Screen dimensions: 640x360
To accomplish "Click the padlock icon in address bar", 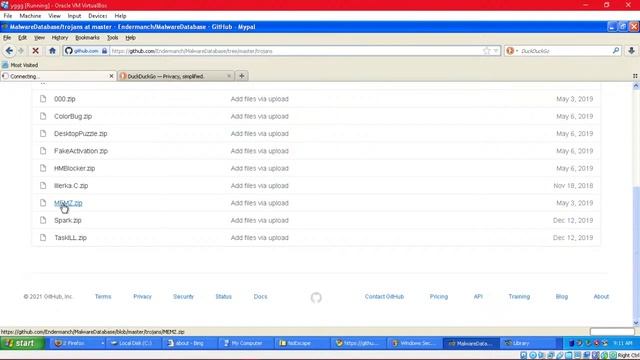I will pyautogui.click(x=104, y=51).
